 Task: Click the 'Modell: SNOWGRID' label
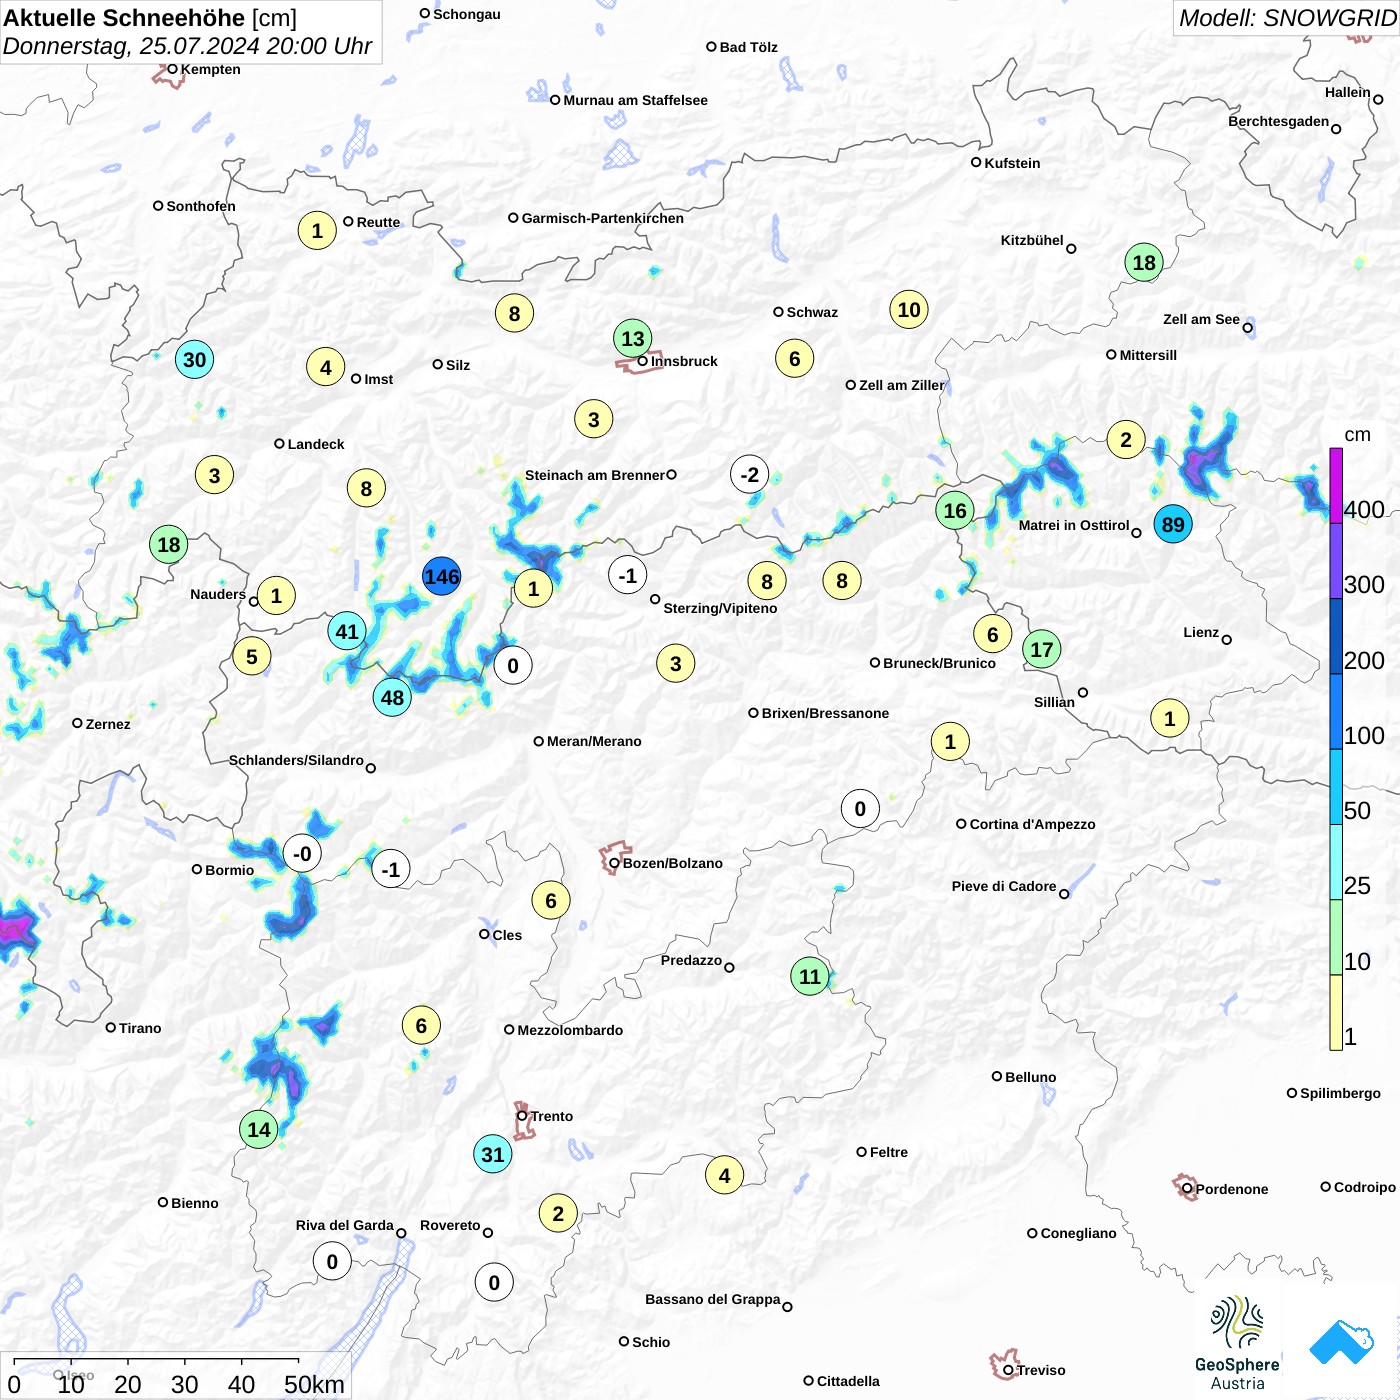pyautogui.click(x=1286, y=18)
